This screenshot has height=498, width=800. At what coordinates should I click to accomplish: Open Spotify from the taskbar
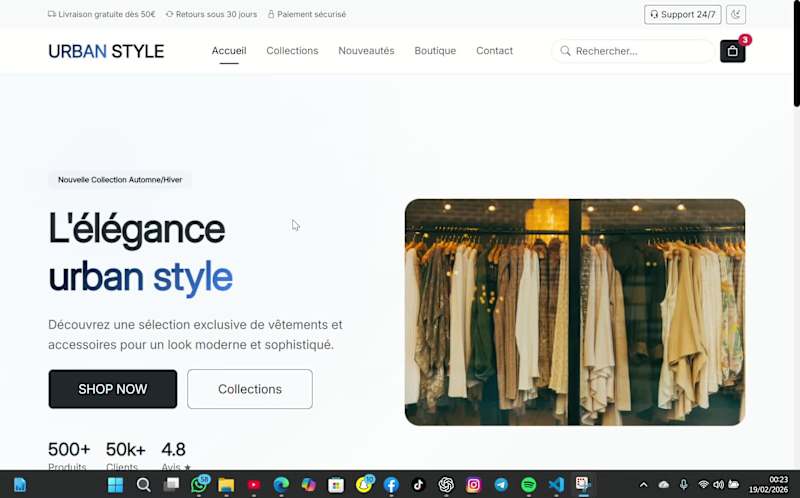529,485
